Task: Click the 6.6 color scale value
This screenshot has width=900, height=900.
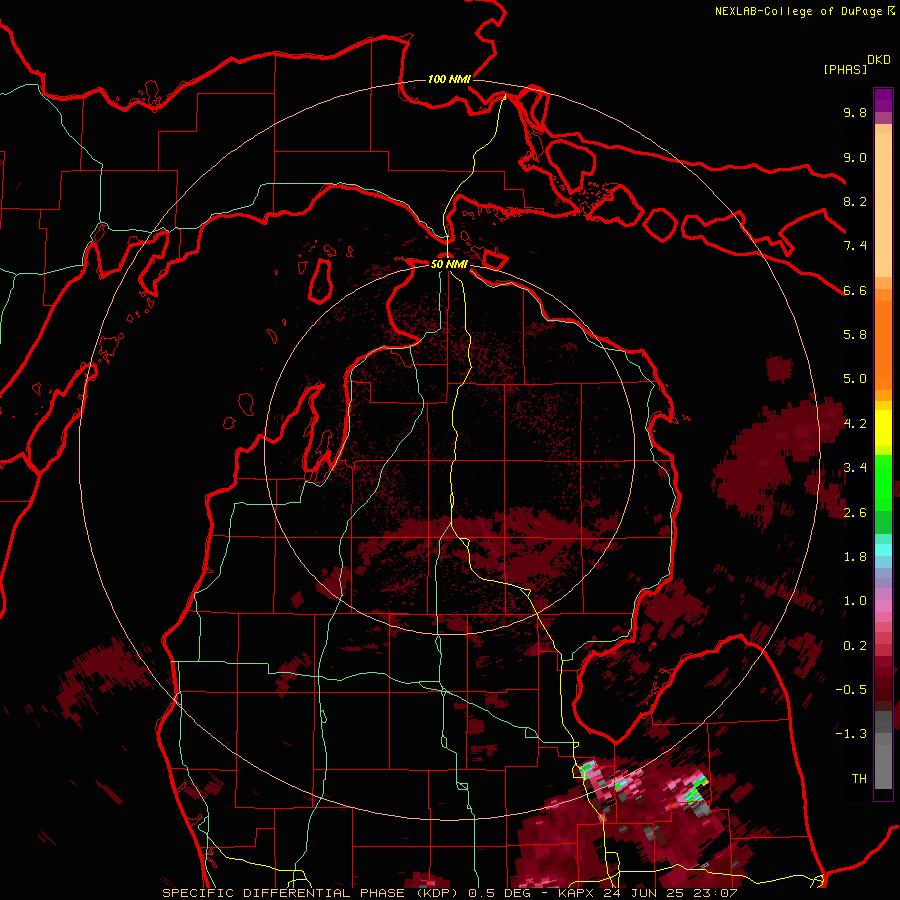Action: coord(855,291)
